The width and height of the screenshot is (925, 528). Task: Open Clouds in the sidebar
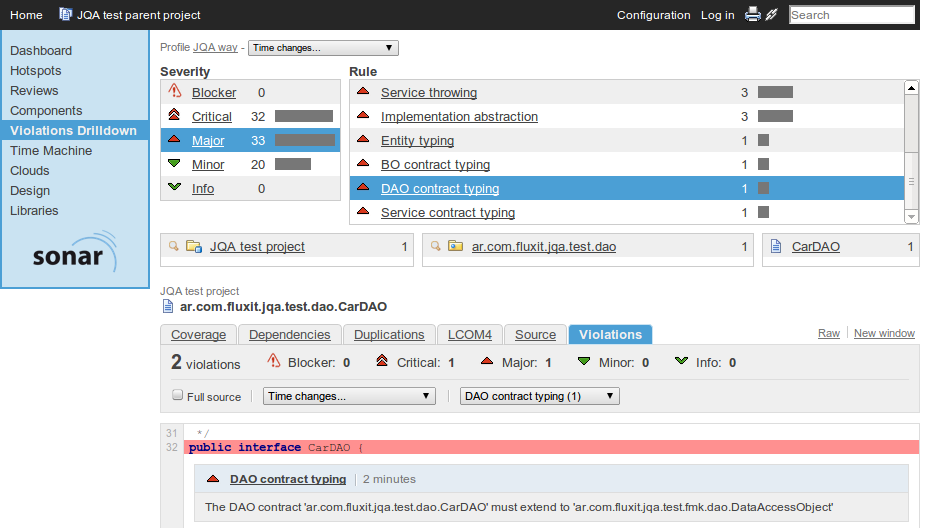29,170
